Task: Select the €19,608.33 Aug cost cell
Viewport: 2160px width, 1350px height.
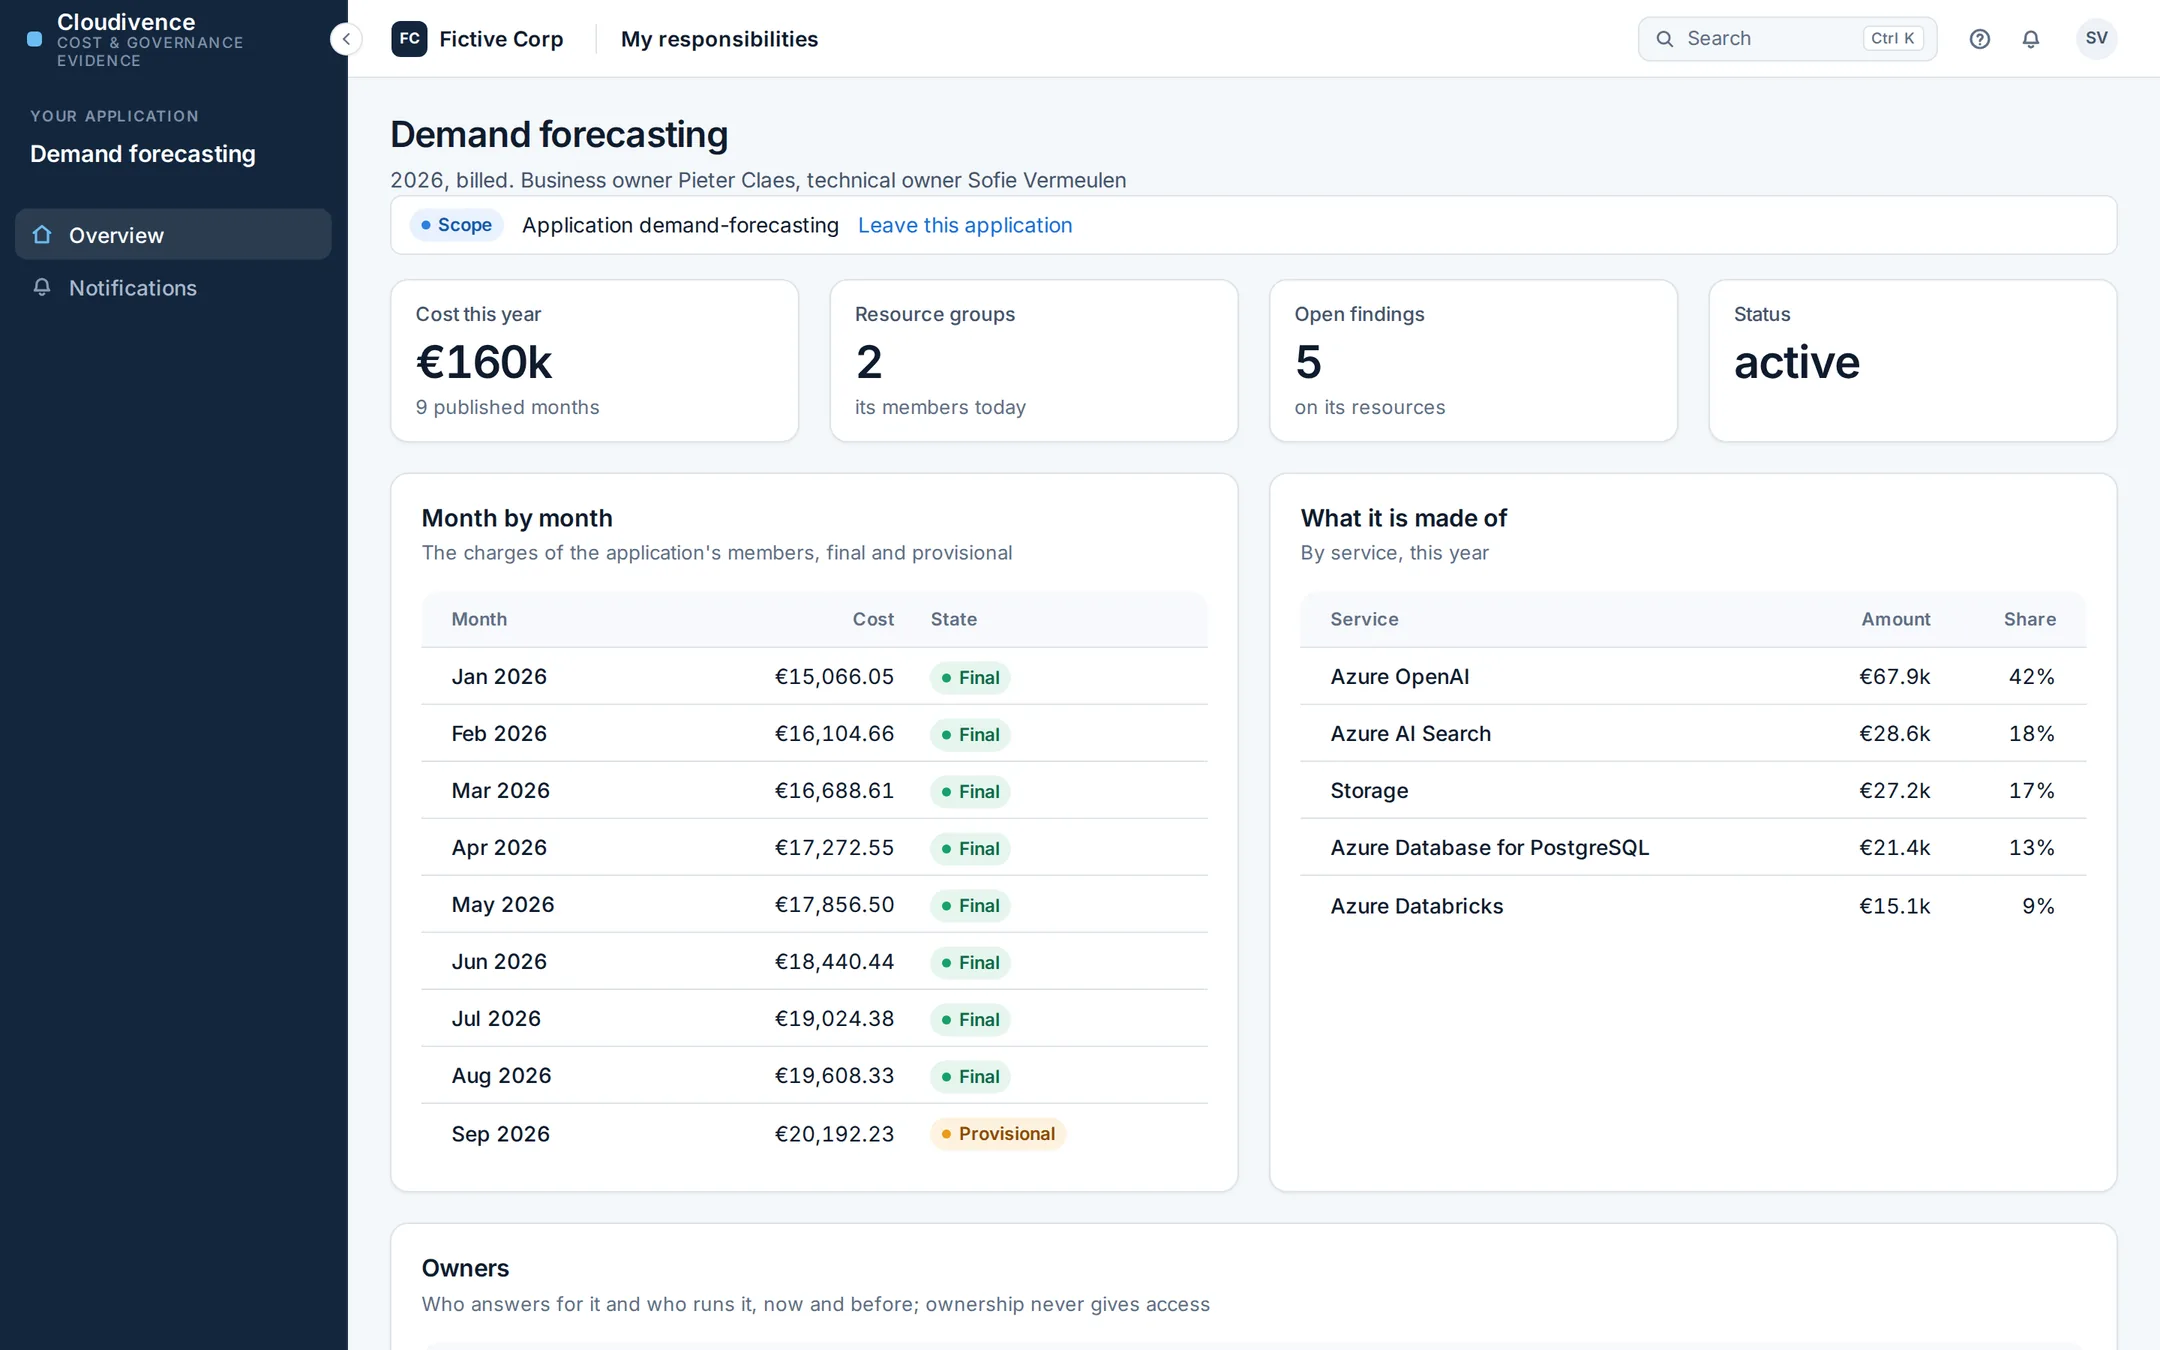Action: 834,1075
